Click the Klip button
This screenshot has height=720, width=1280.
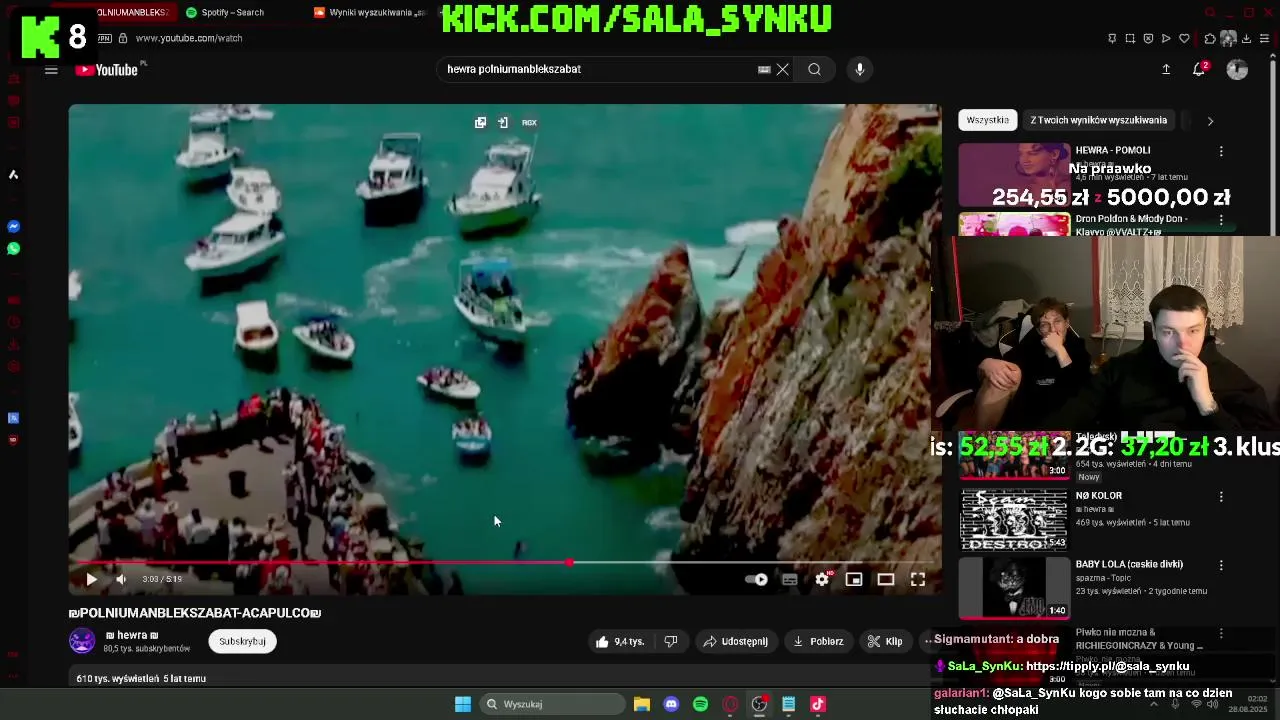pos(885,641)
